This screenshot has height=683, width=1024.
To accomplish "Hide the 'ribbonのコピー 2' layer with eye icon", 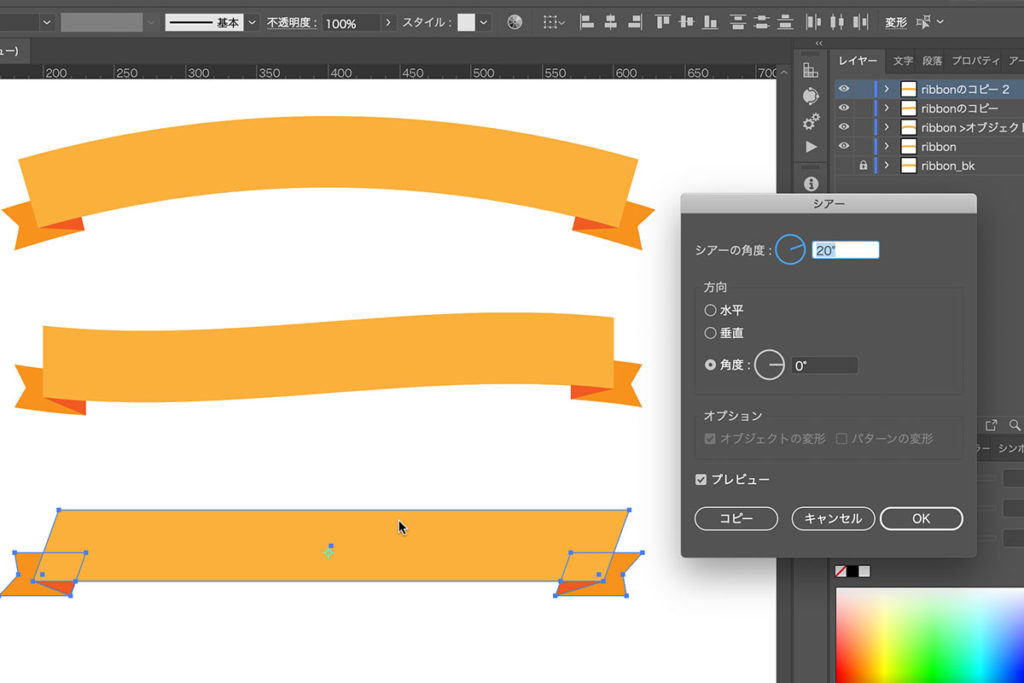I will coord(844,89).
